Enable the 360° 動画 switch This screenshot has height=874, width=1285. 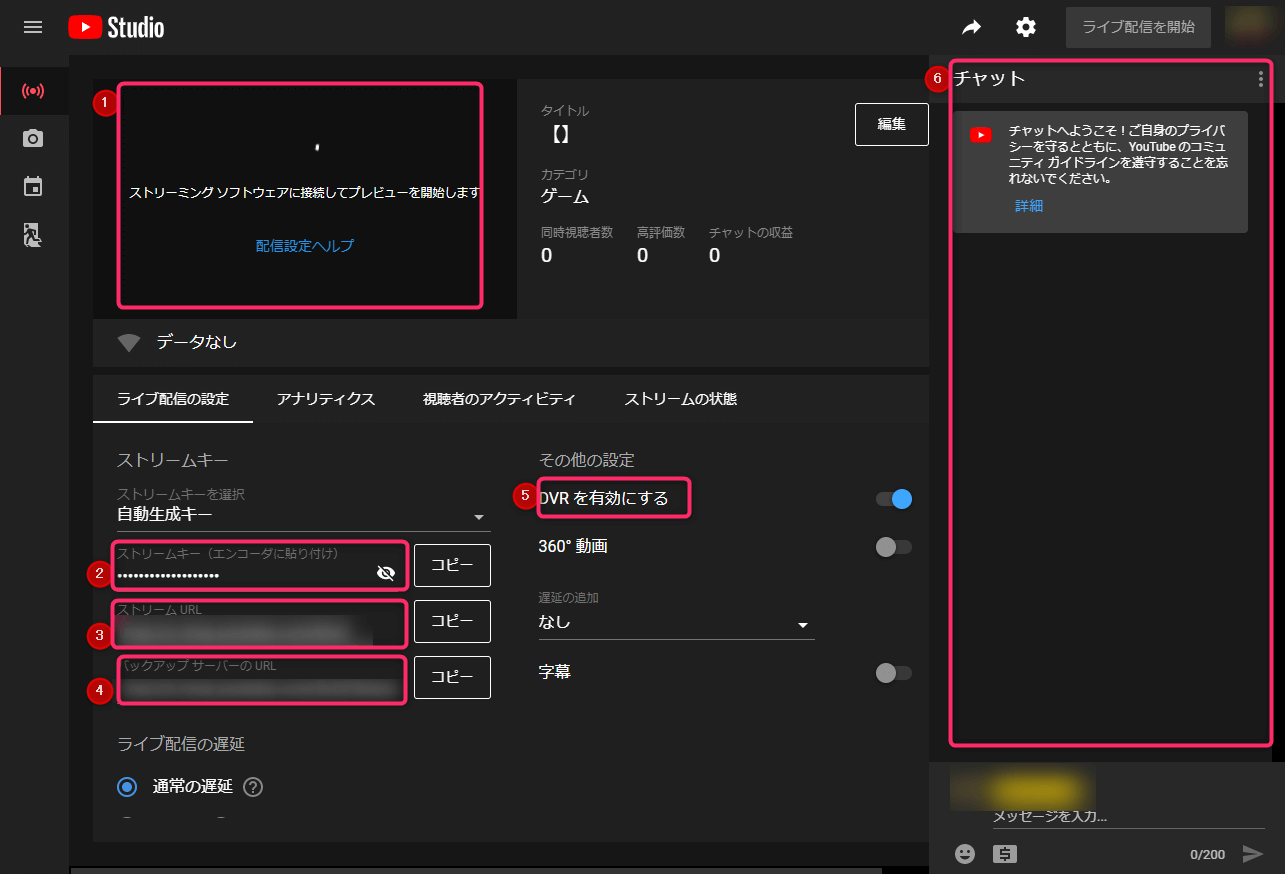point(894,547)
